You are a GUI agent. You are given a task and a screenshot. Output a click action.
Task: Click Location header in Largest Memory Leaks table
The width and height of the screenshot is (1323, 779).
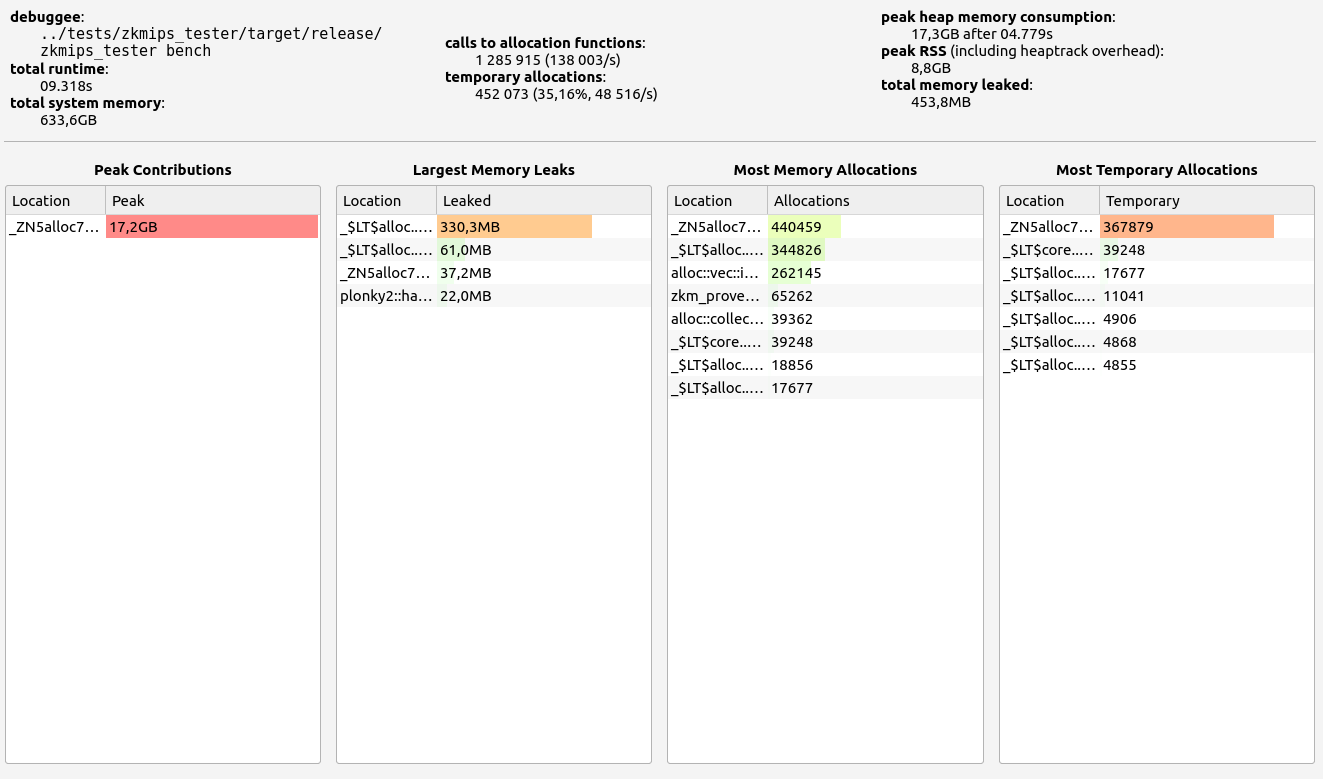(387, 200)
